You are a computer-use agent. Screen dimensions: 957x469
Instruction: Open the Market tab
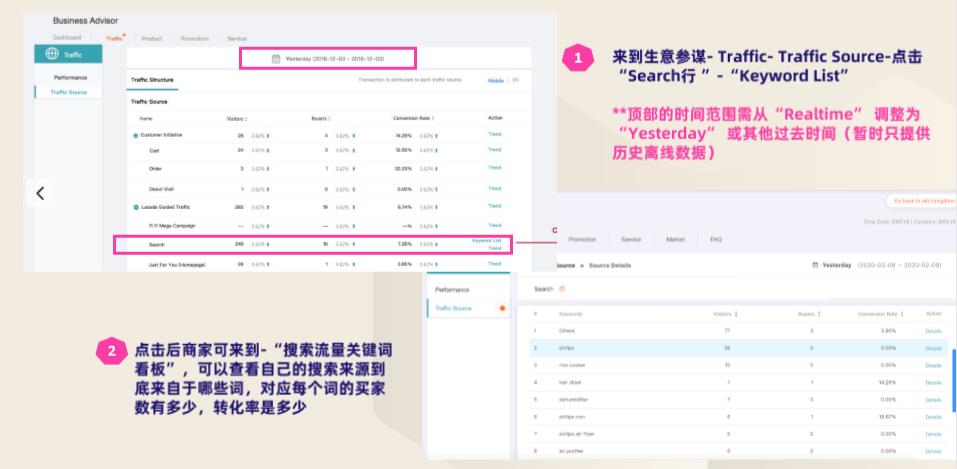[675, 239]
